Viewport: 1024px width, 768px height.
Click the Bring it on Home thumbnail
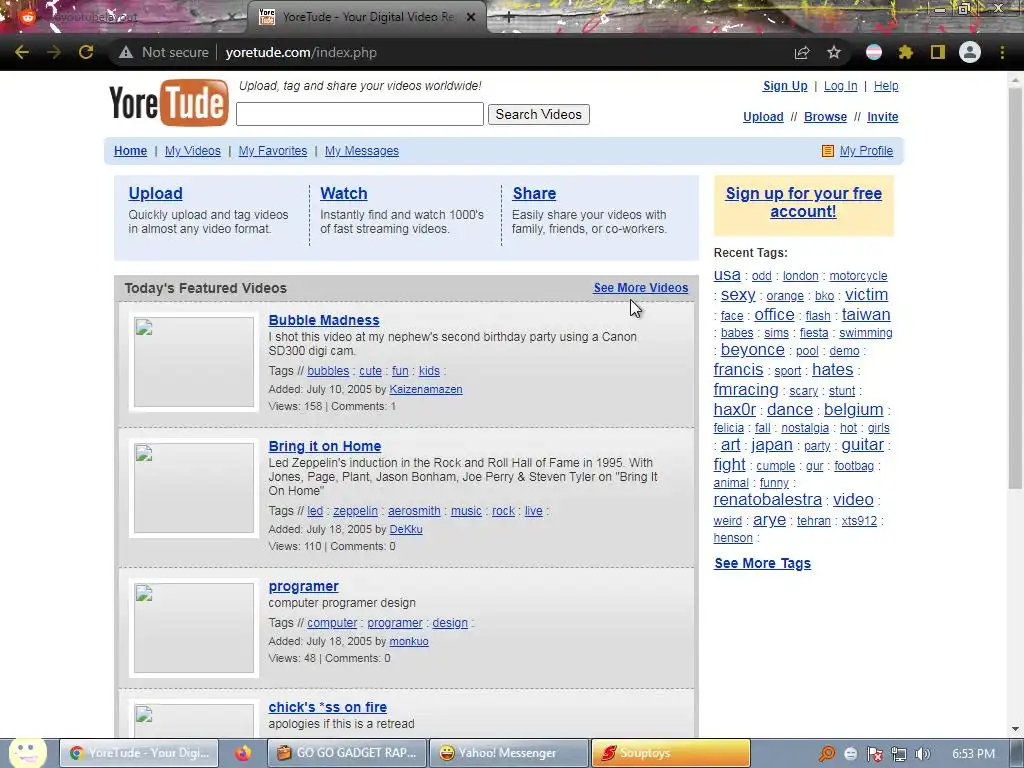[194, 488]
